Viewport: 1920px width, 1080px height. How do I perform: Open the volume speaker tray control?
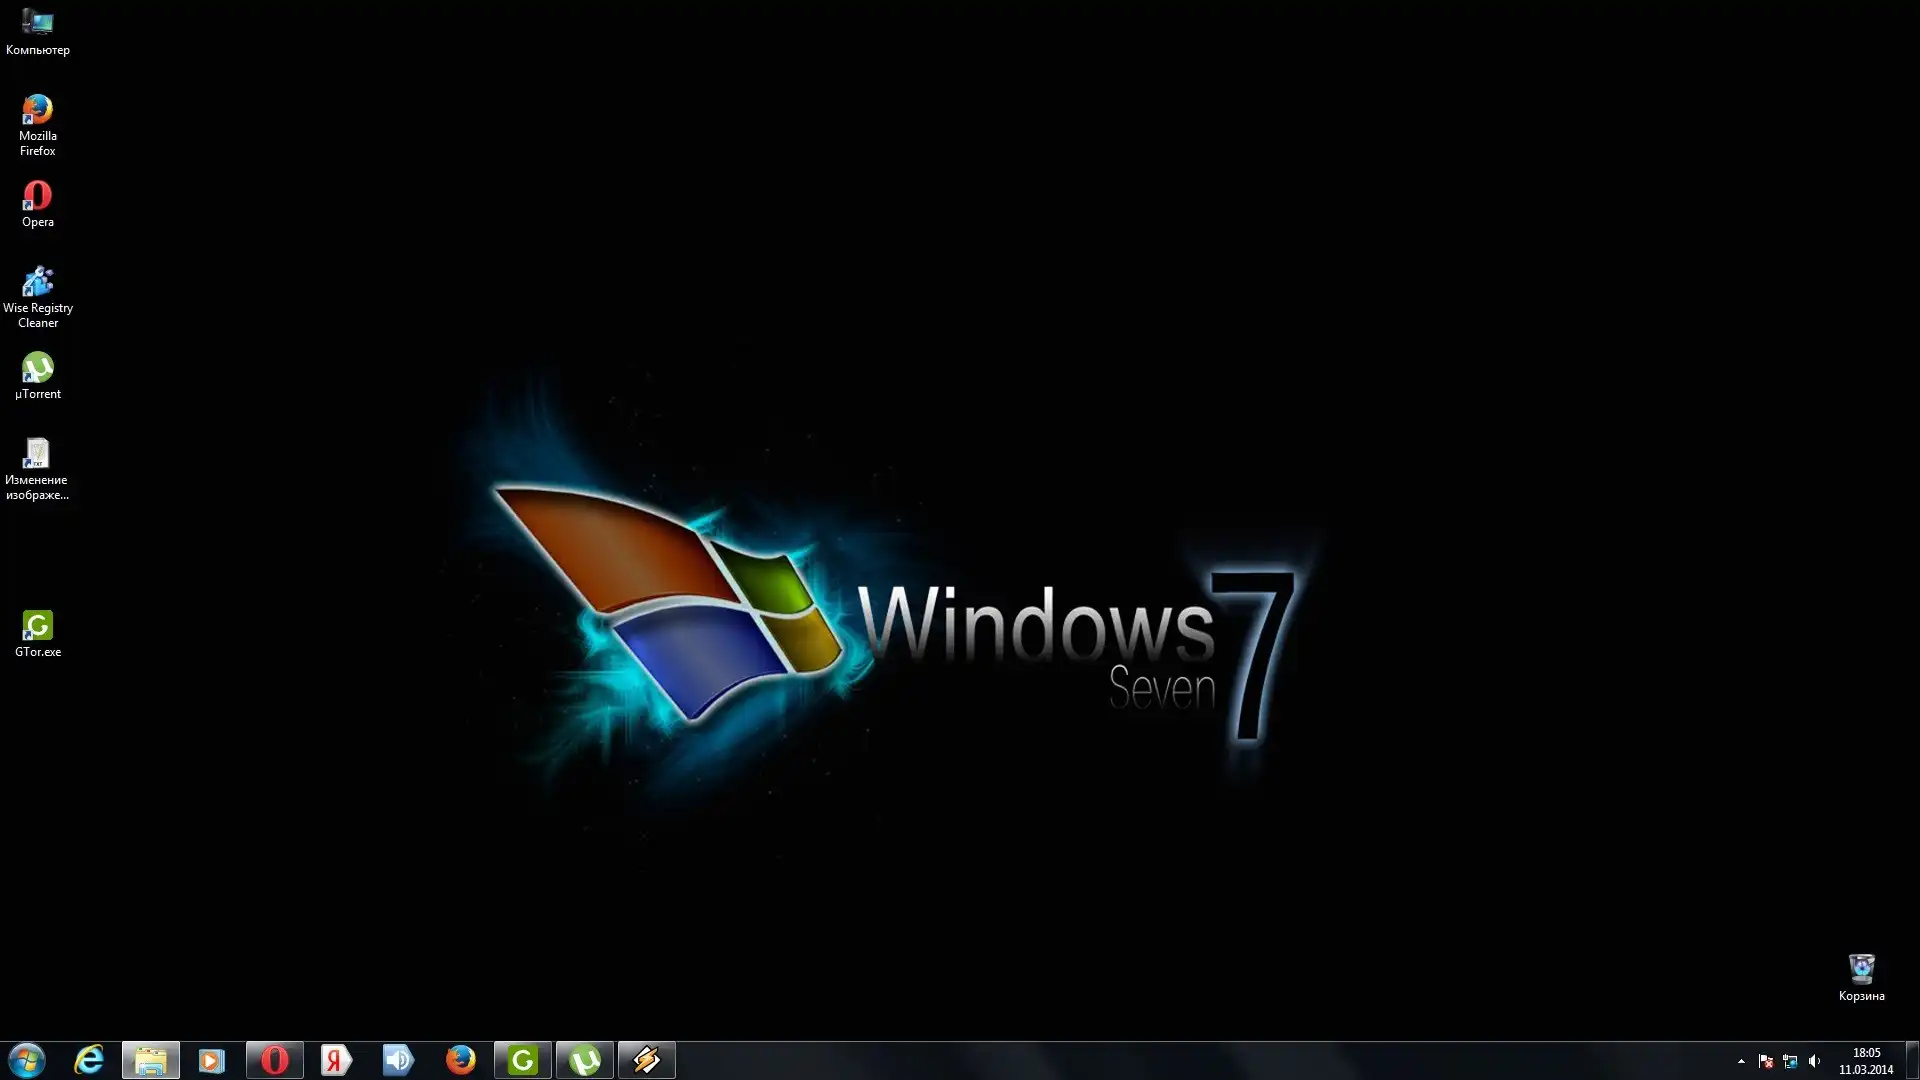click(x=1814, y=1061)
